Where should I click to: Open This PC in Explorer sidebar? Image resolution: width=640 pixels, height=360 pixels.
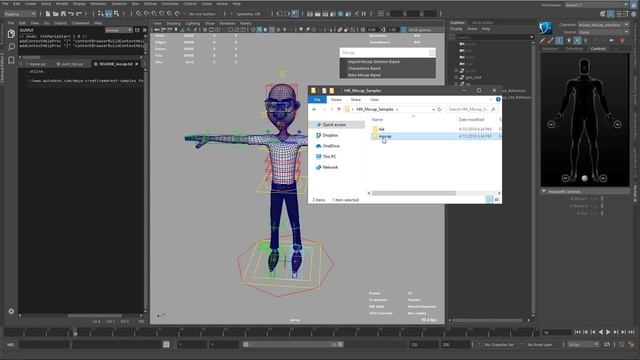pyautogui.click(x=329, y=156)
